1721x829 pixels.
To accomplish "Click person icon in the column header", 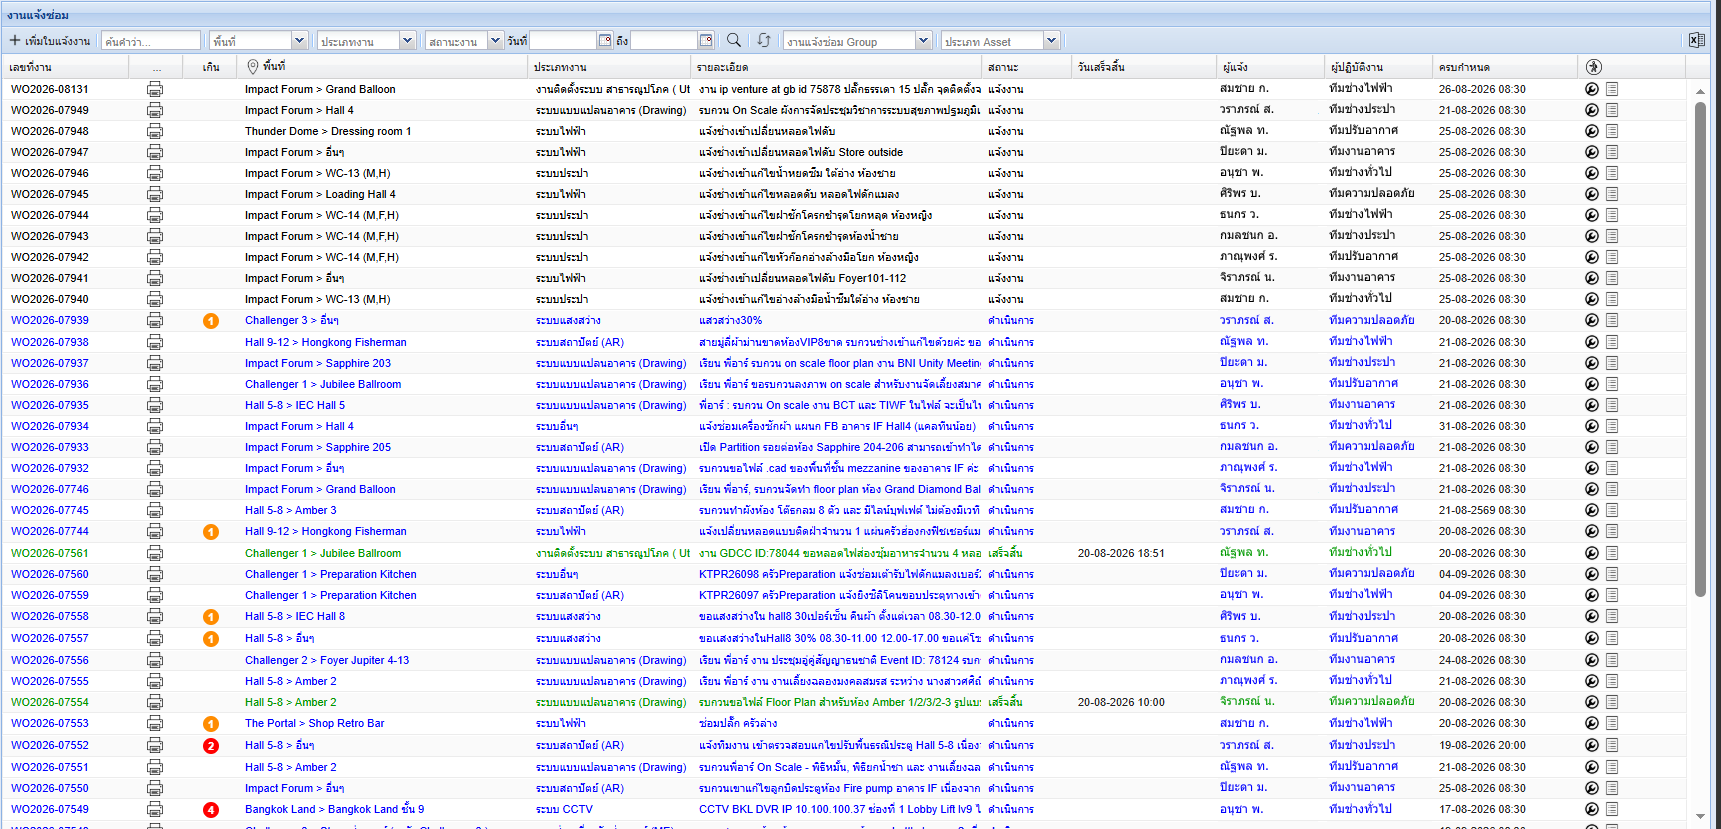I will (x=1594, y=67).
